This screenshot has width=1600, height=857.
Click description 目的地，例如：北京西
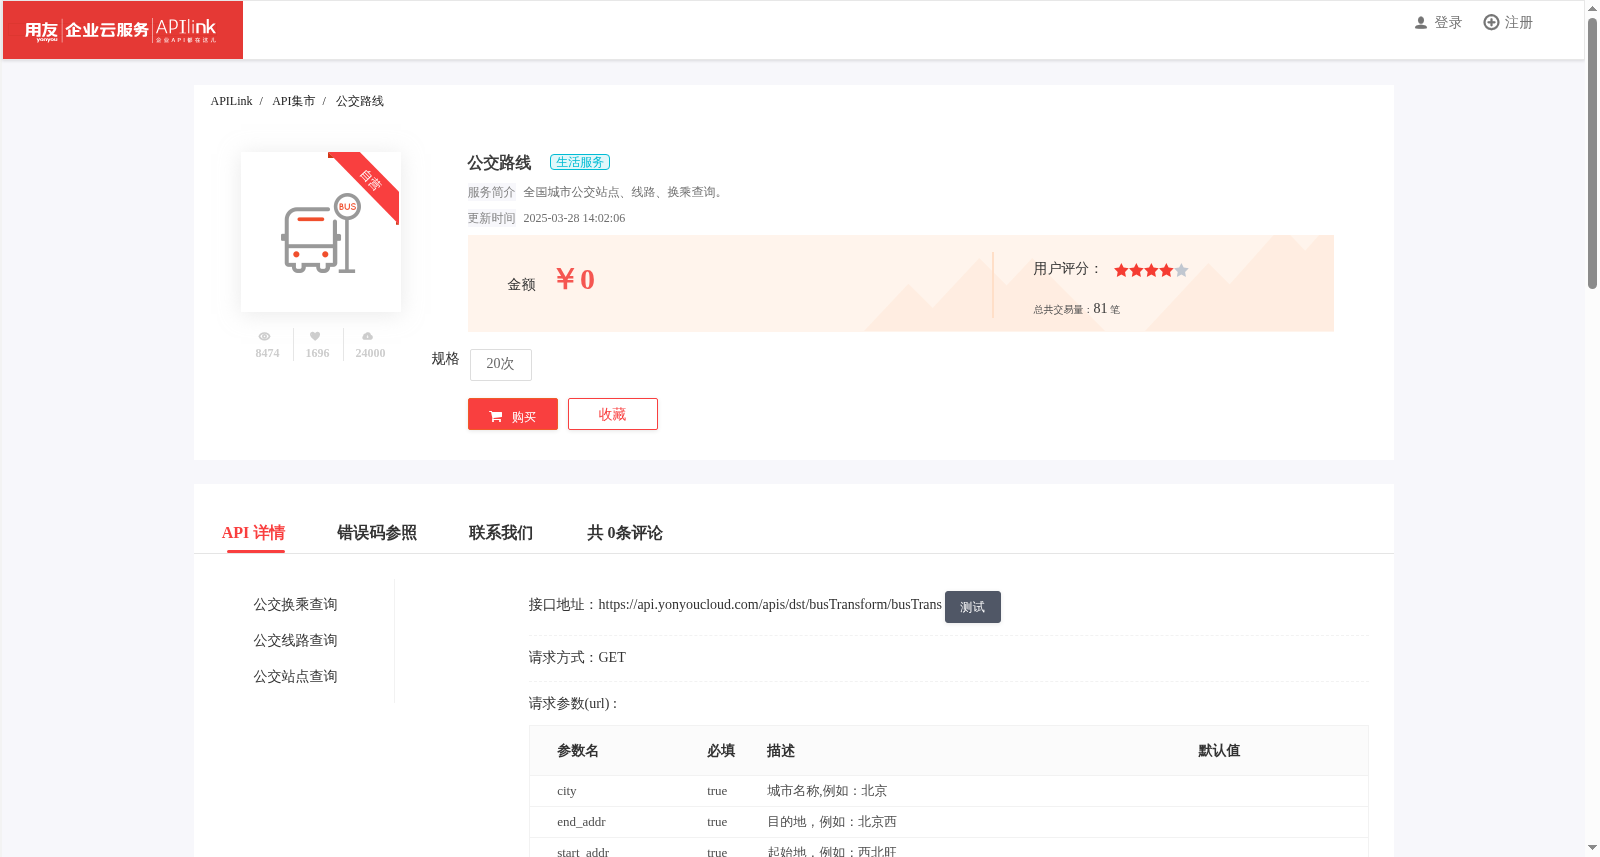click(832, 822)
